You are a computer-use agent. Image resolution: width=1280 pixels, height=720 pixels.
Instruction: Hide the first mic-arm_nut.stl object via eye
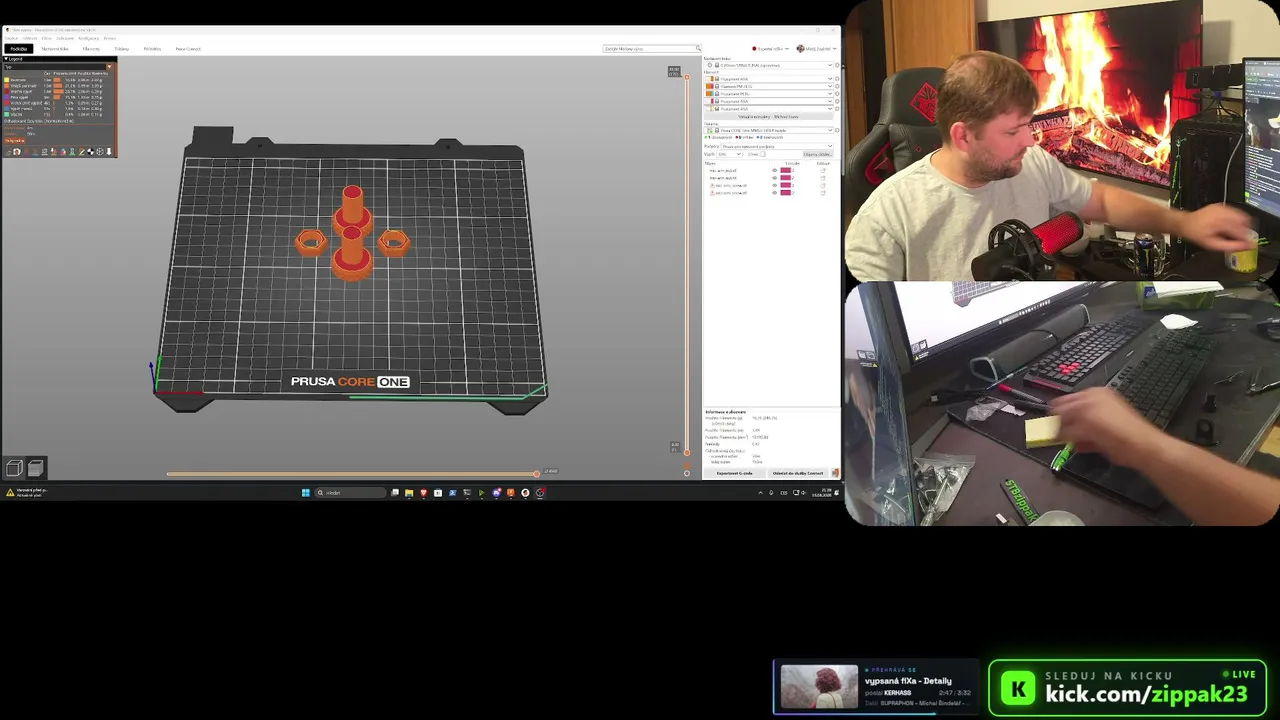[x=774, y=171]
